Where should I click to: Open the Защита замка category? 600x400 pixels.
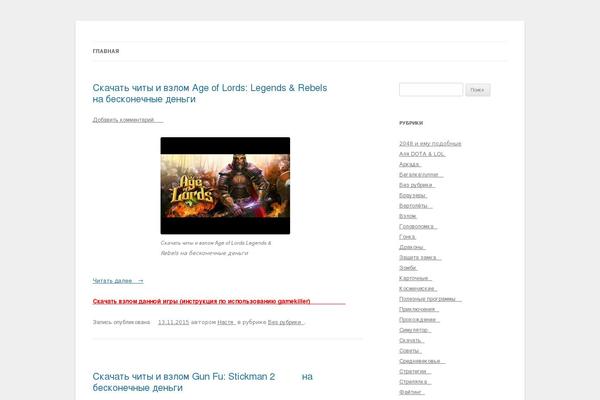coord(420,257)
